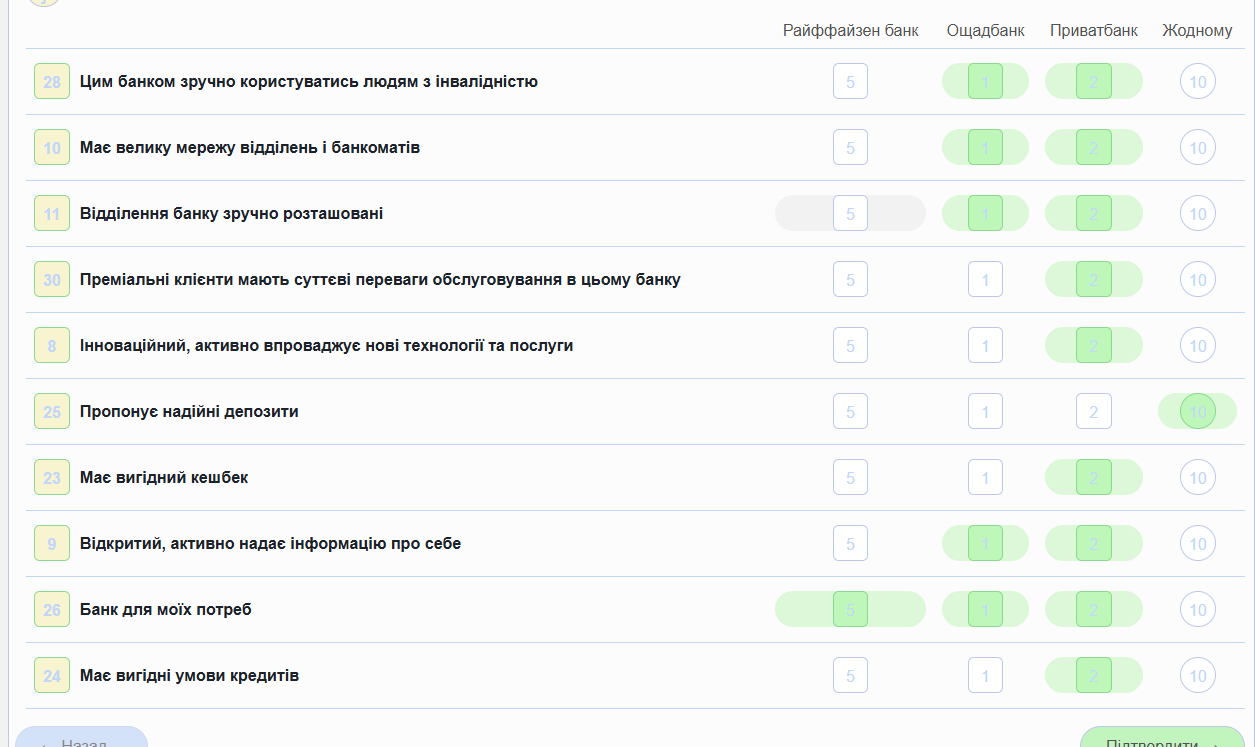Select Жодному for Відкритий row

pyautogui.click(x=1198, y=543)
